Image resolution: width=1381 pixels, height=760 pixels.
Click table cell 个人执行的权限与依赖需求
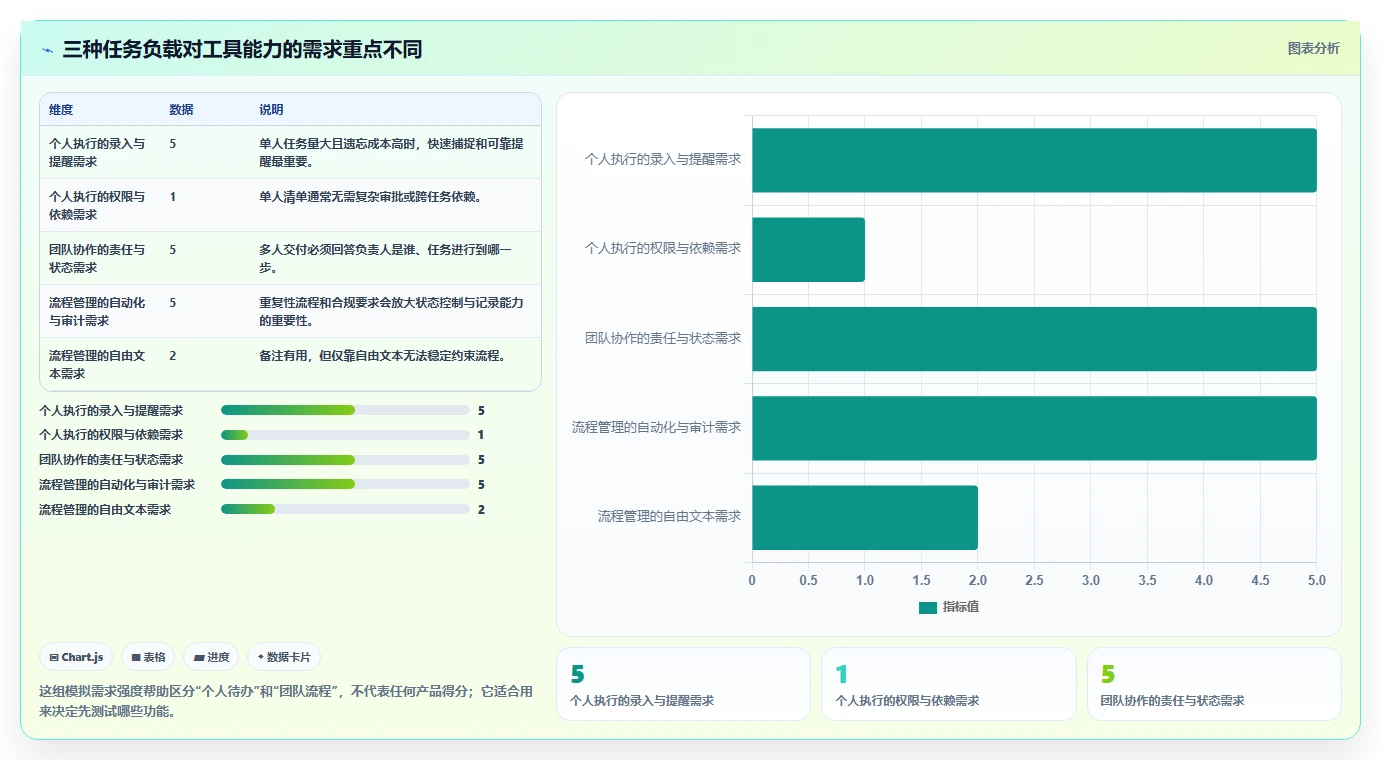pyautogui.click(x=97, y=205)
